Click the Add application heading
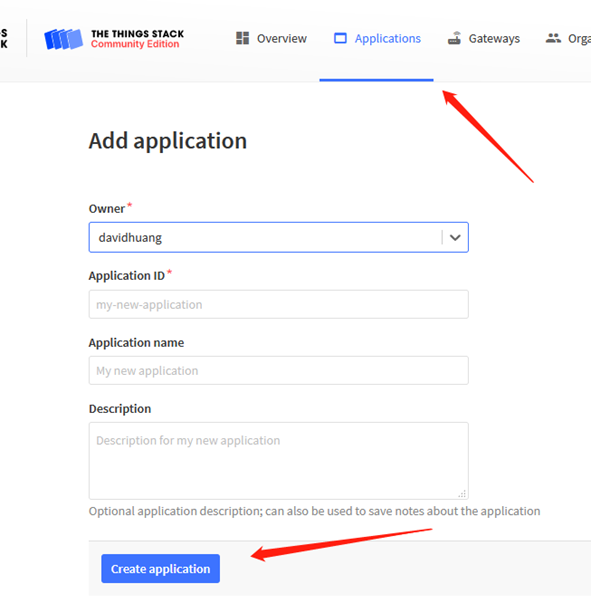This screenshot has width=591, height=603. pyautogui.click(x=168, y=141)
